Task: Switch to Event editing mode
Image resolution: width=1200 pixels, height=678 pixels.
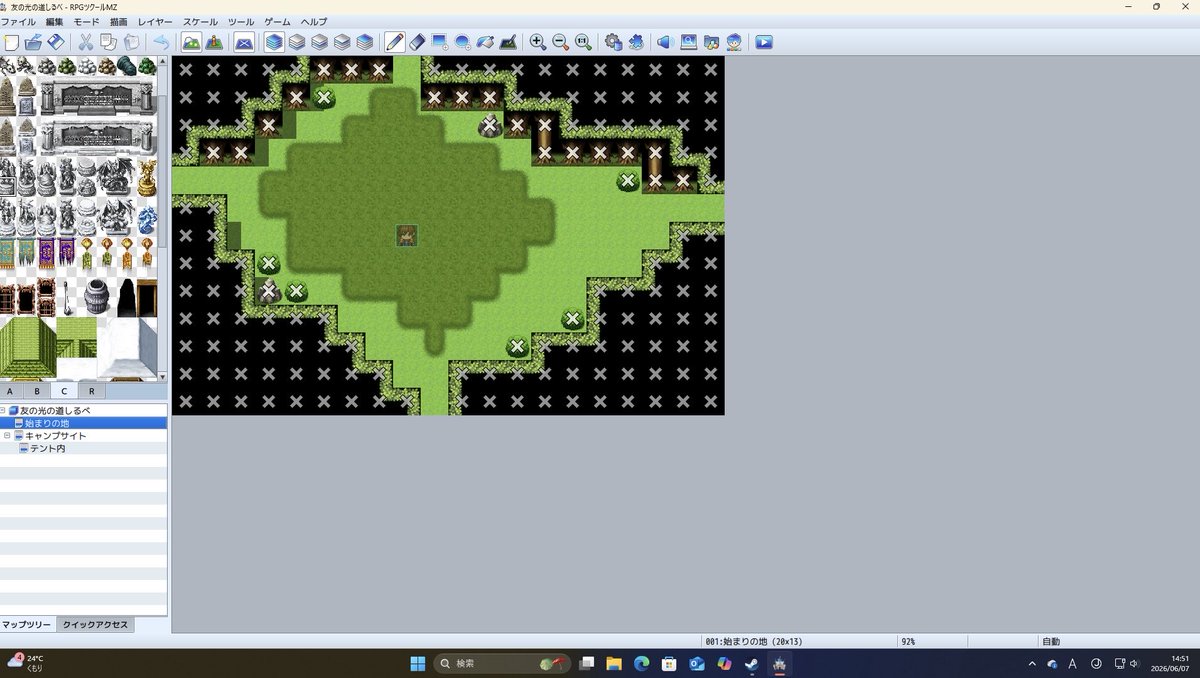Action: [x=214, y=42]
